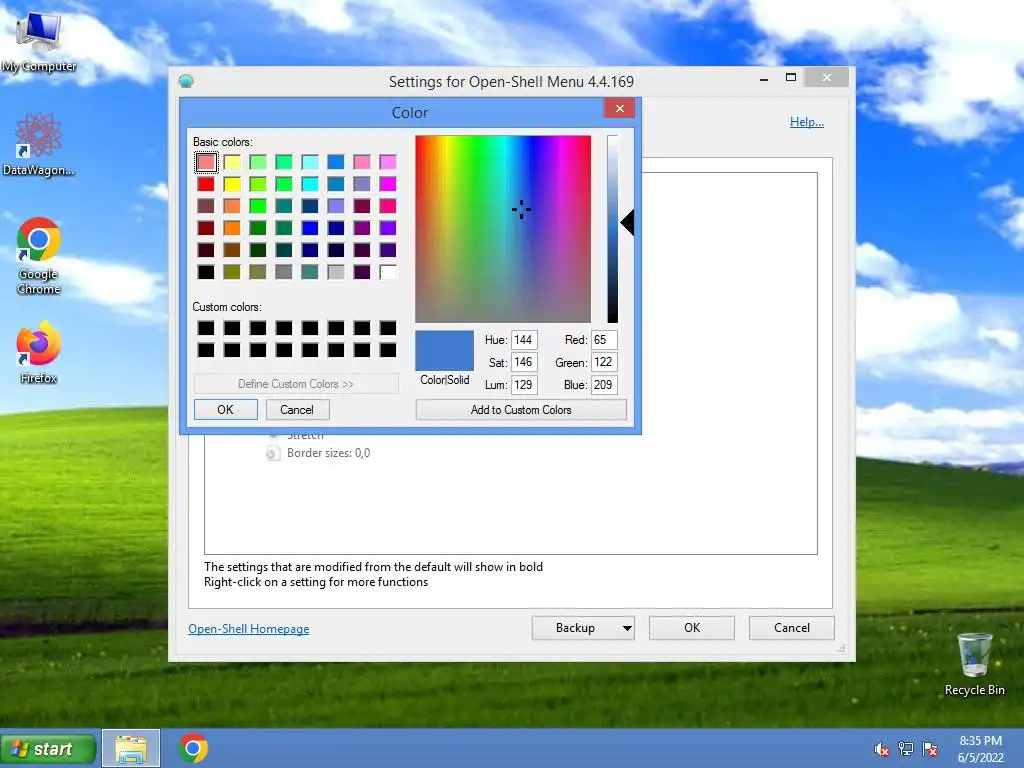The width and height of the screenshot is (1024, 768).
Task: Open File Explorer from the taskbar
Action: click(x=131, y=748)
